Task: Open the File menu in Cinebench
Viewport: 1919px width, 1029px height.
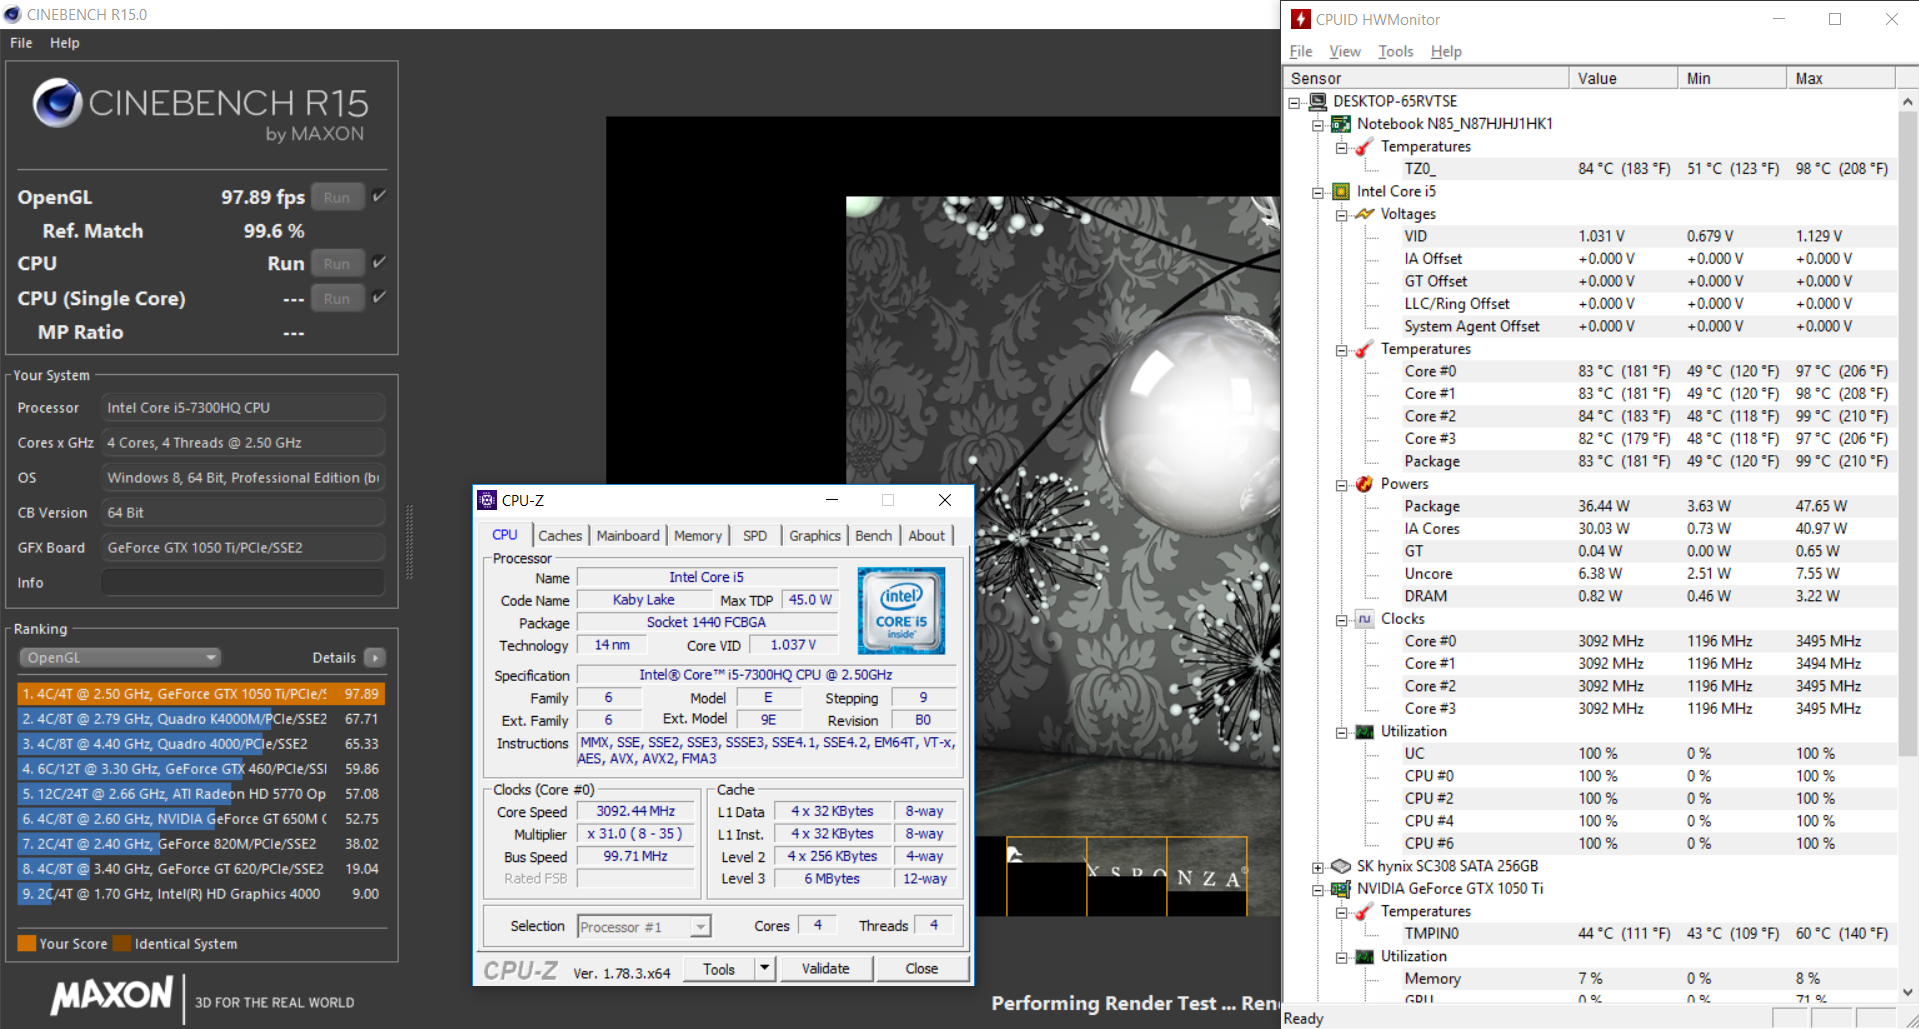Action: point(21,43)
